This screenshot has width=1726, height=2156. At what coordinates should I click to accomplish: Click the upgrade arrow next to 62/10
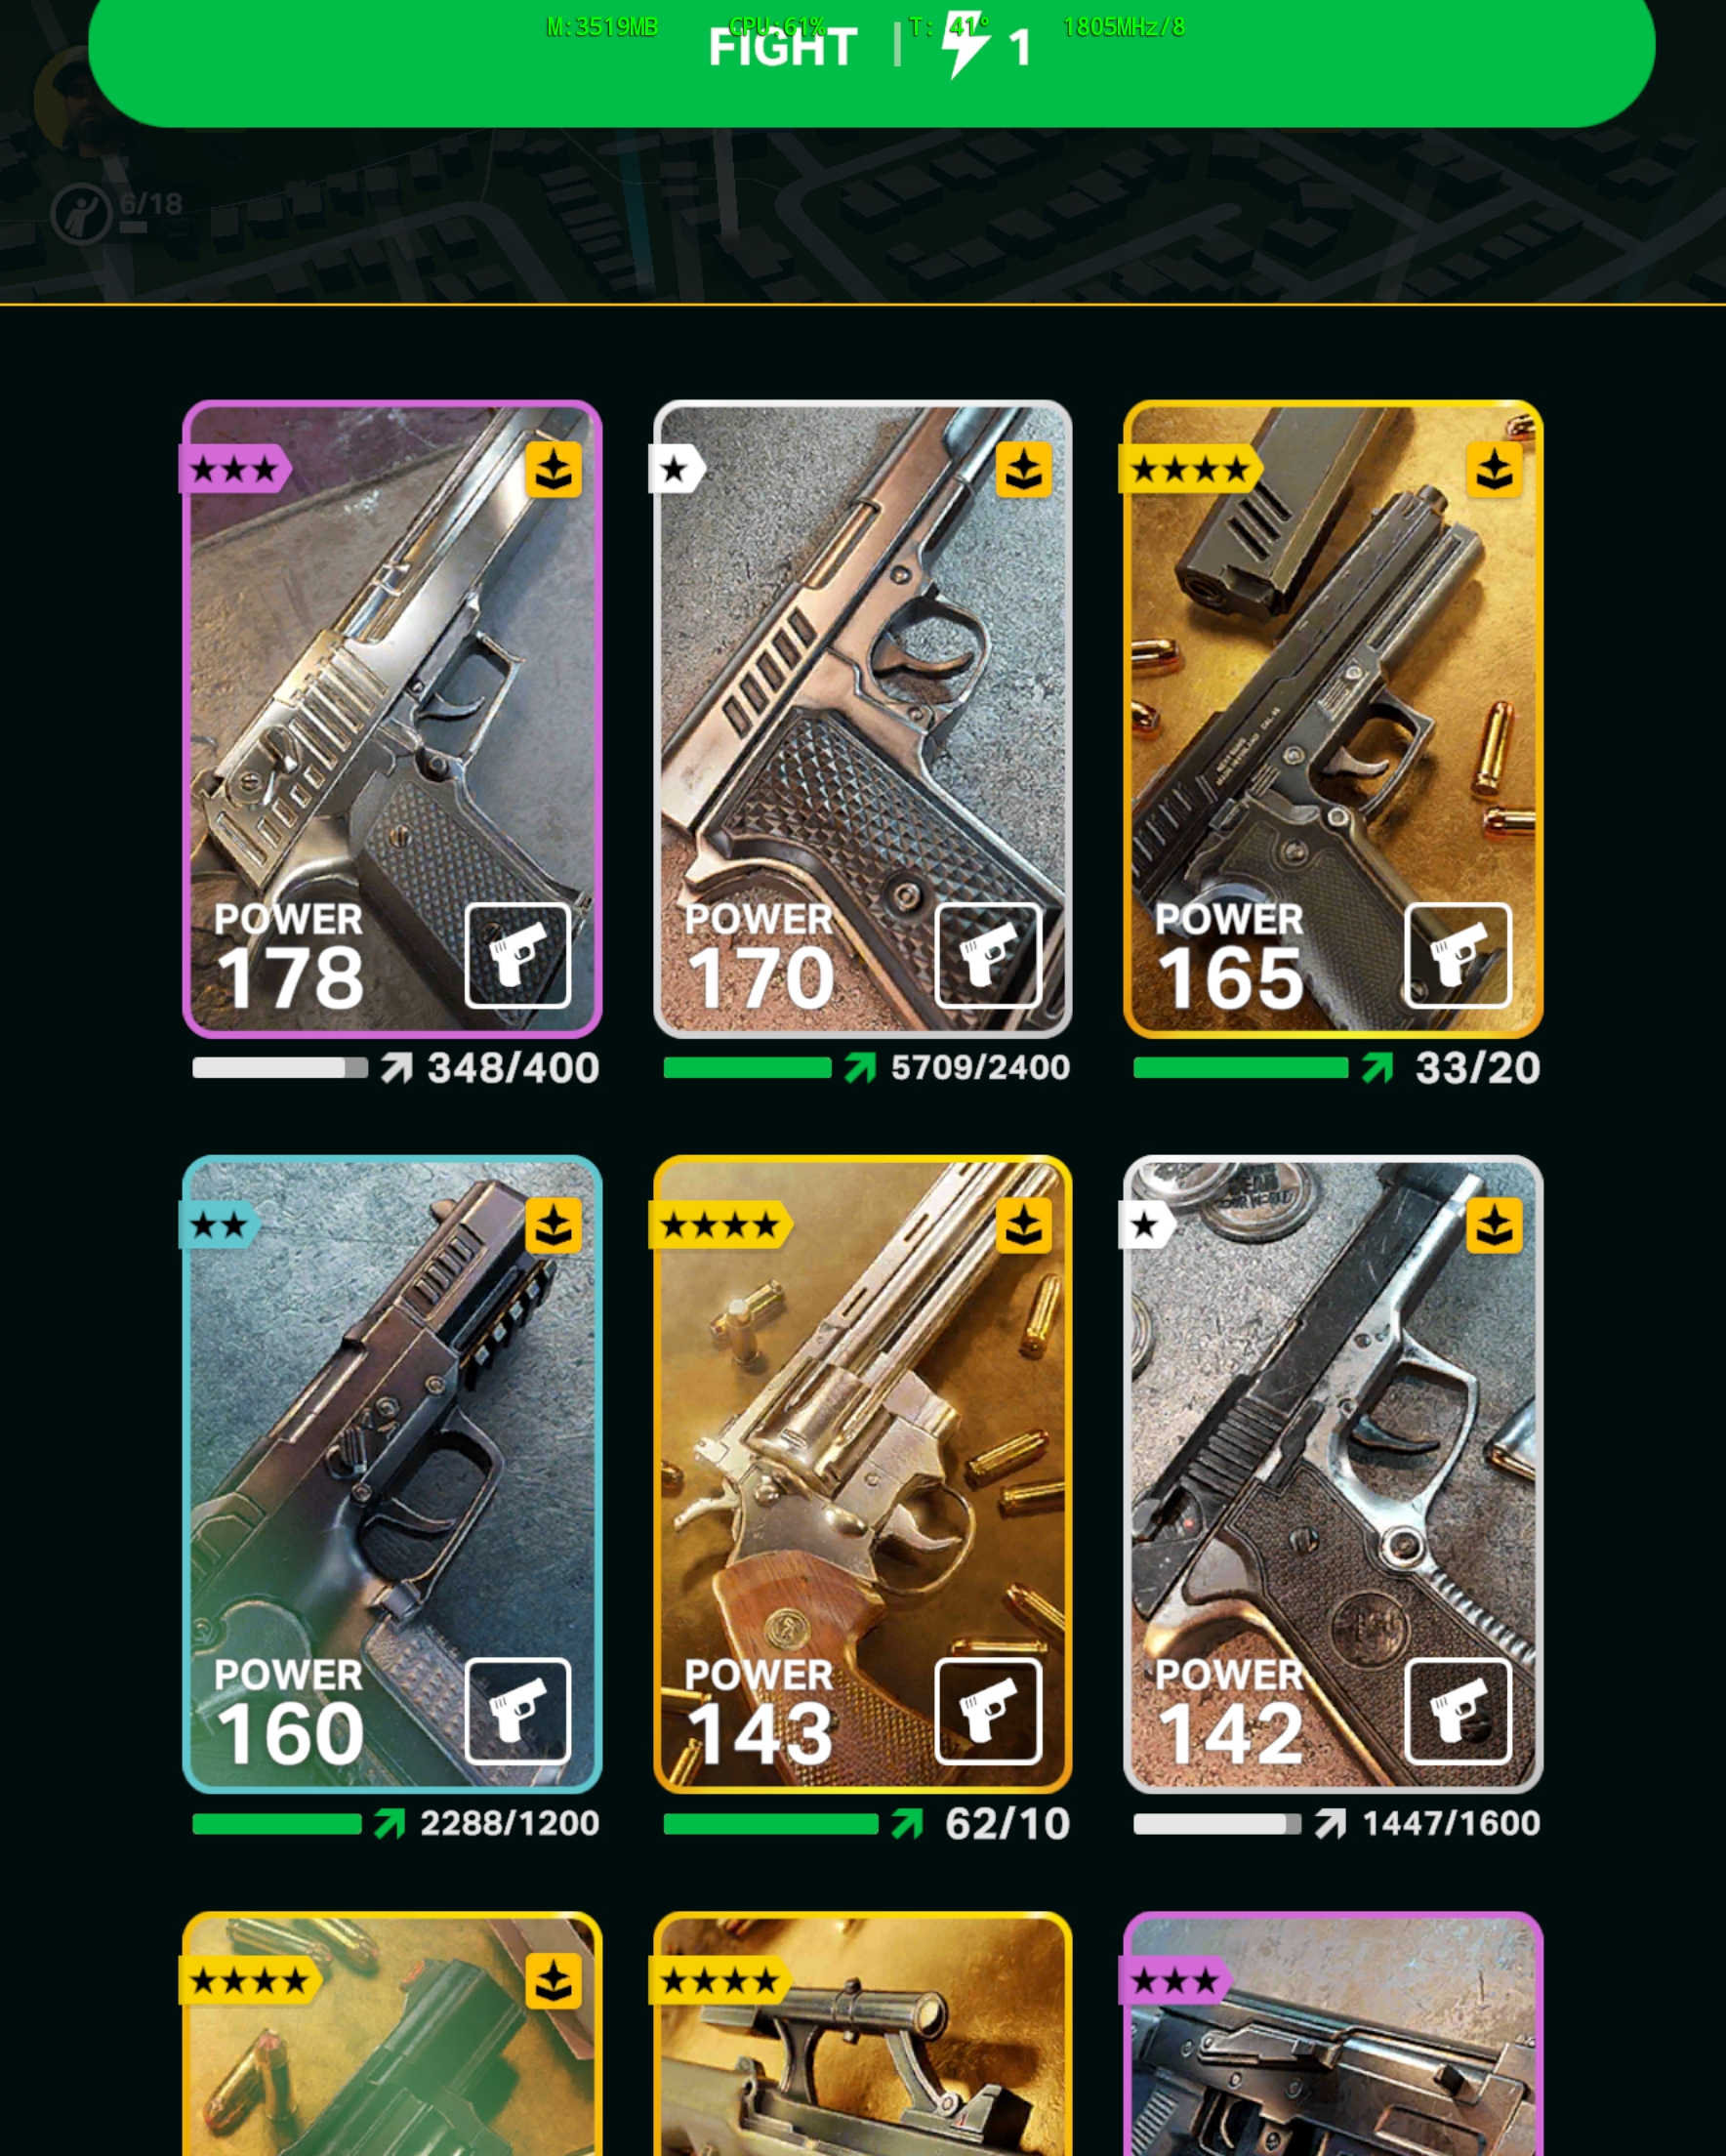[907, 1824]
